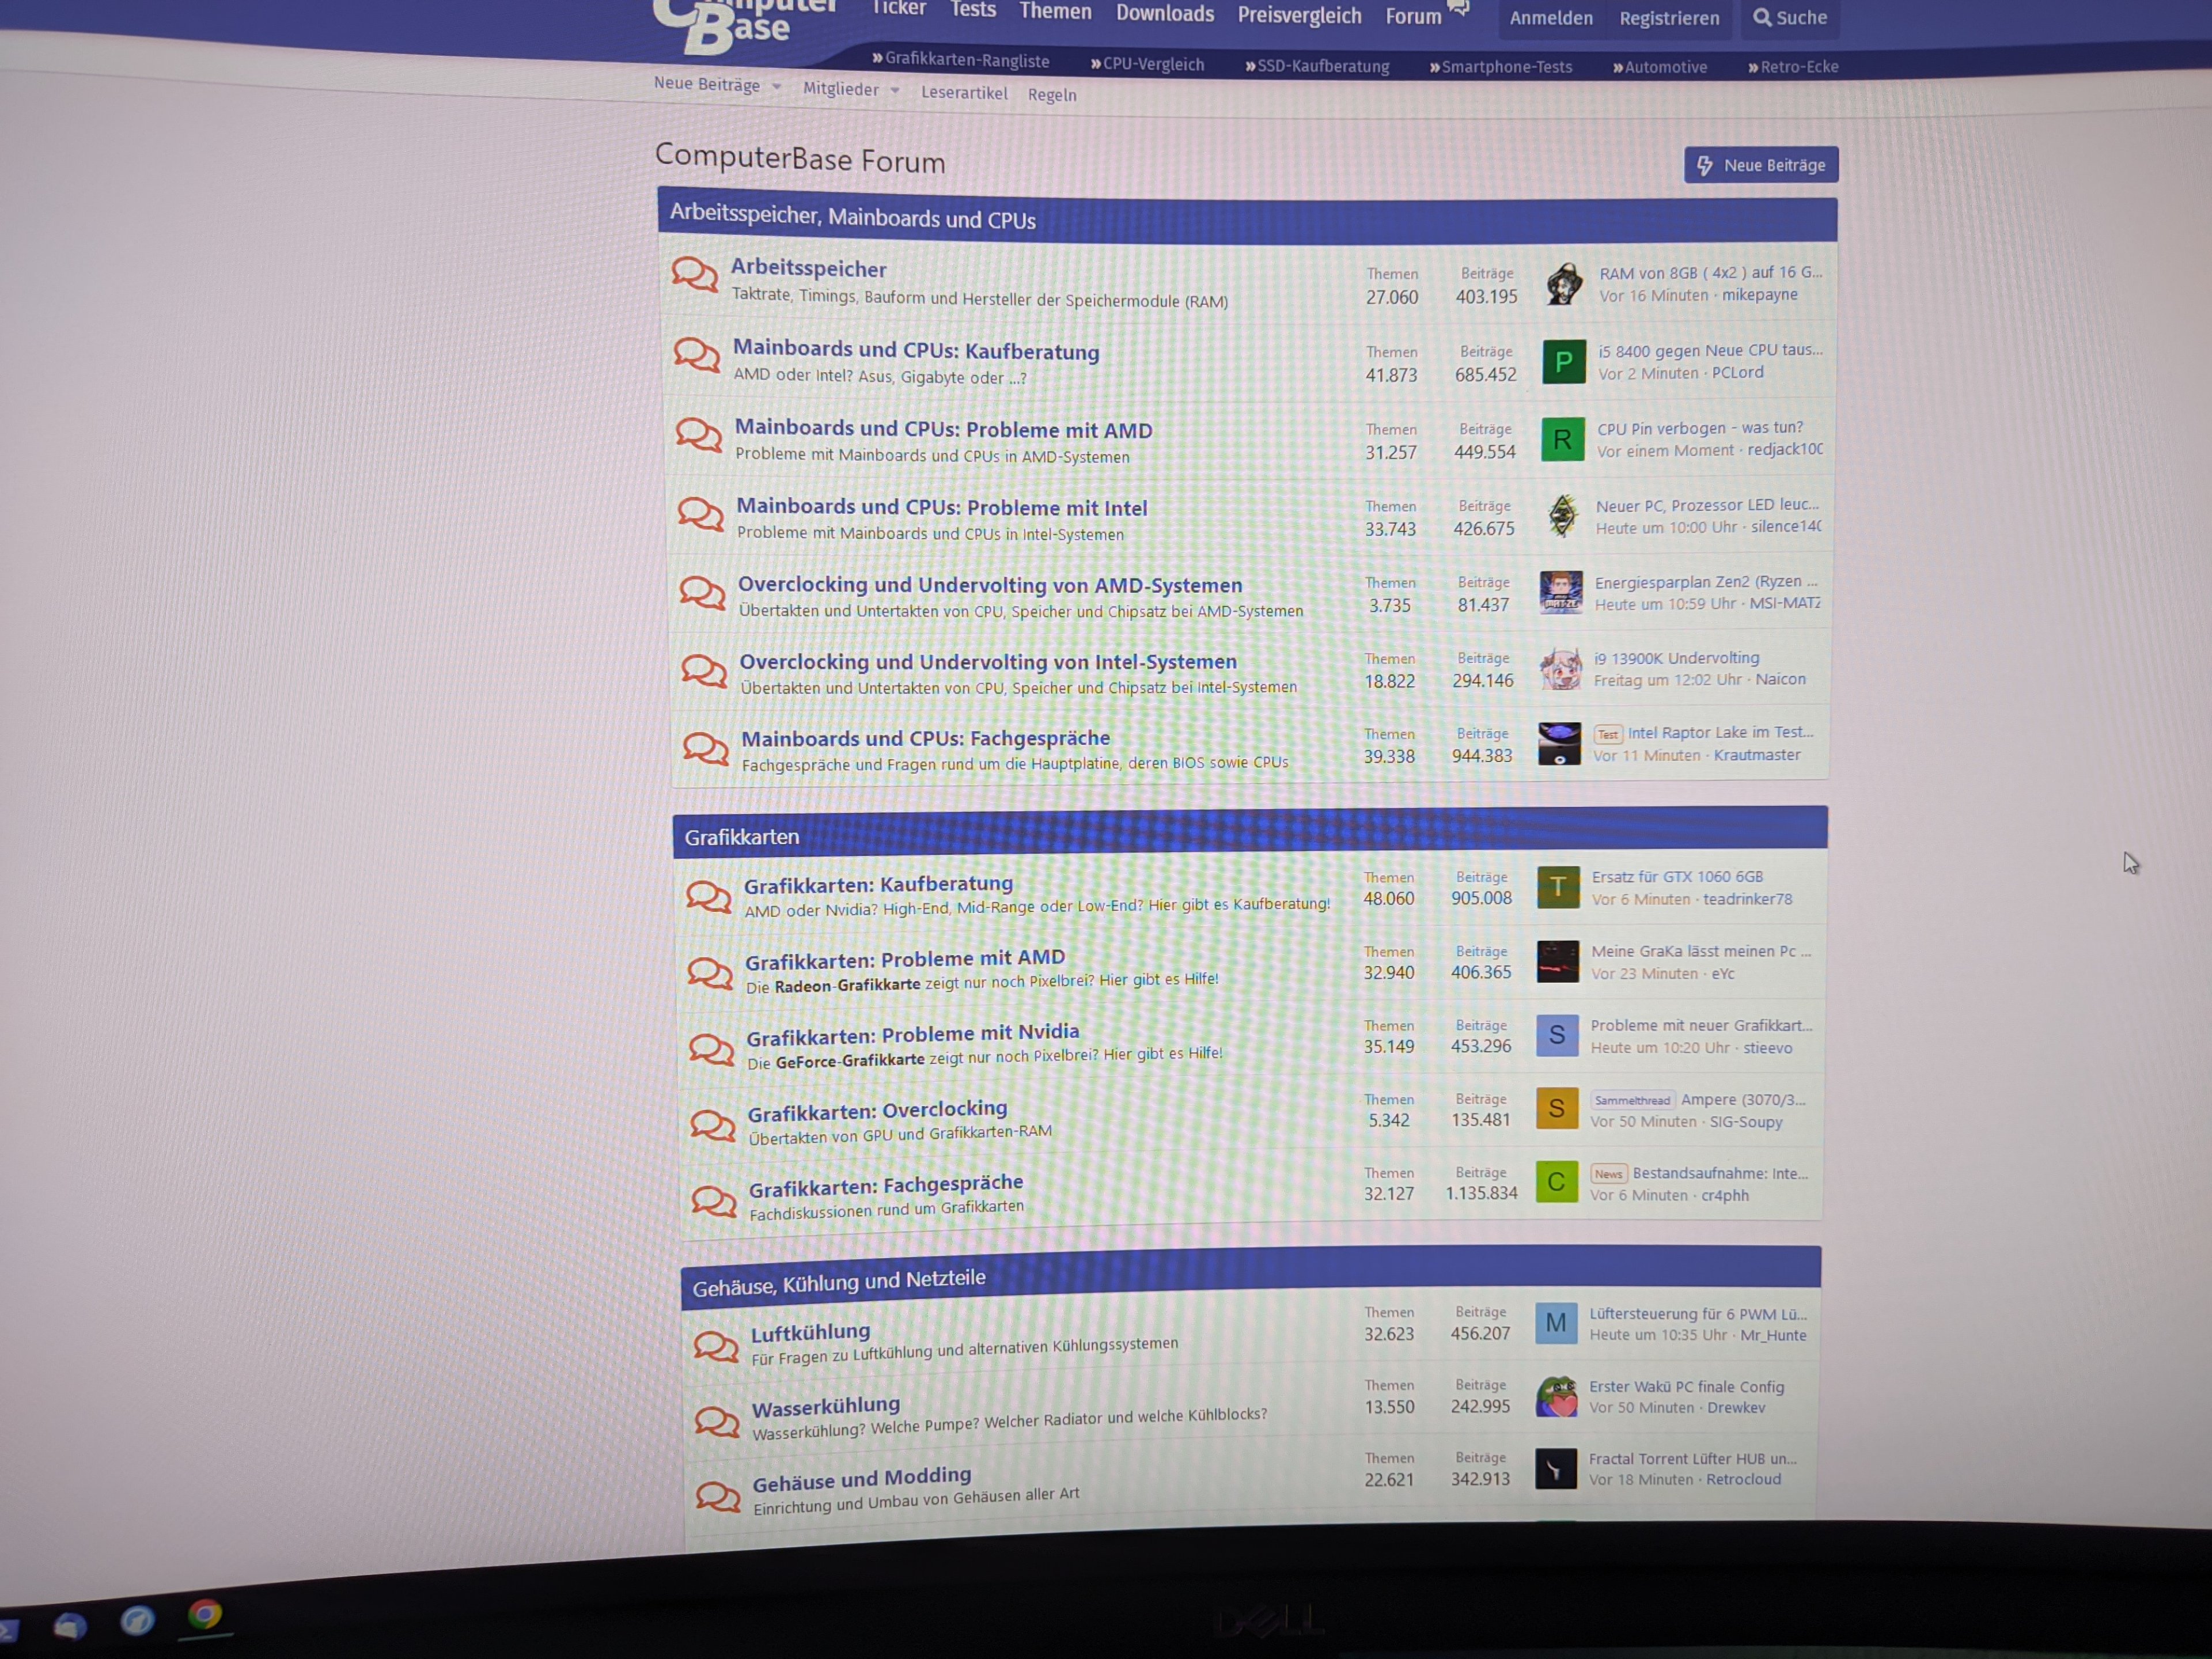Click the blue M avatar of Mr_Hunte
Screen dimensions: 2212x1659
click(1556, 1323)
